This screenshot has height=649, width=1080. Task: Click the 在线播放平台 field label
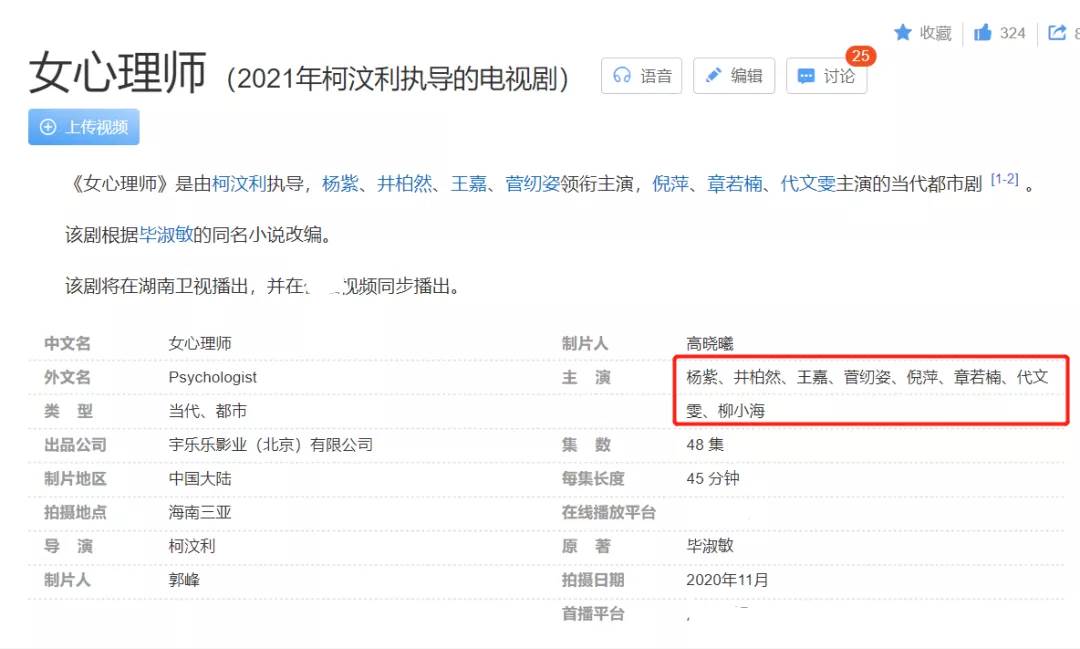pos(608,512)
